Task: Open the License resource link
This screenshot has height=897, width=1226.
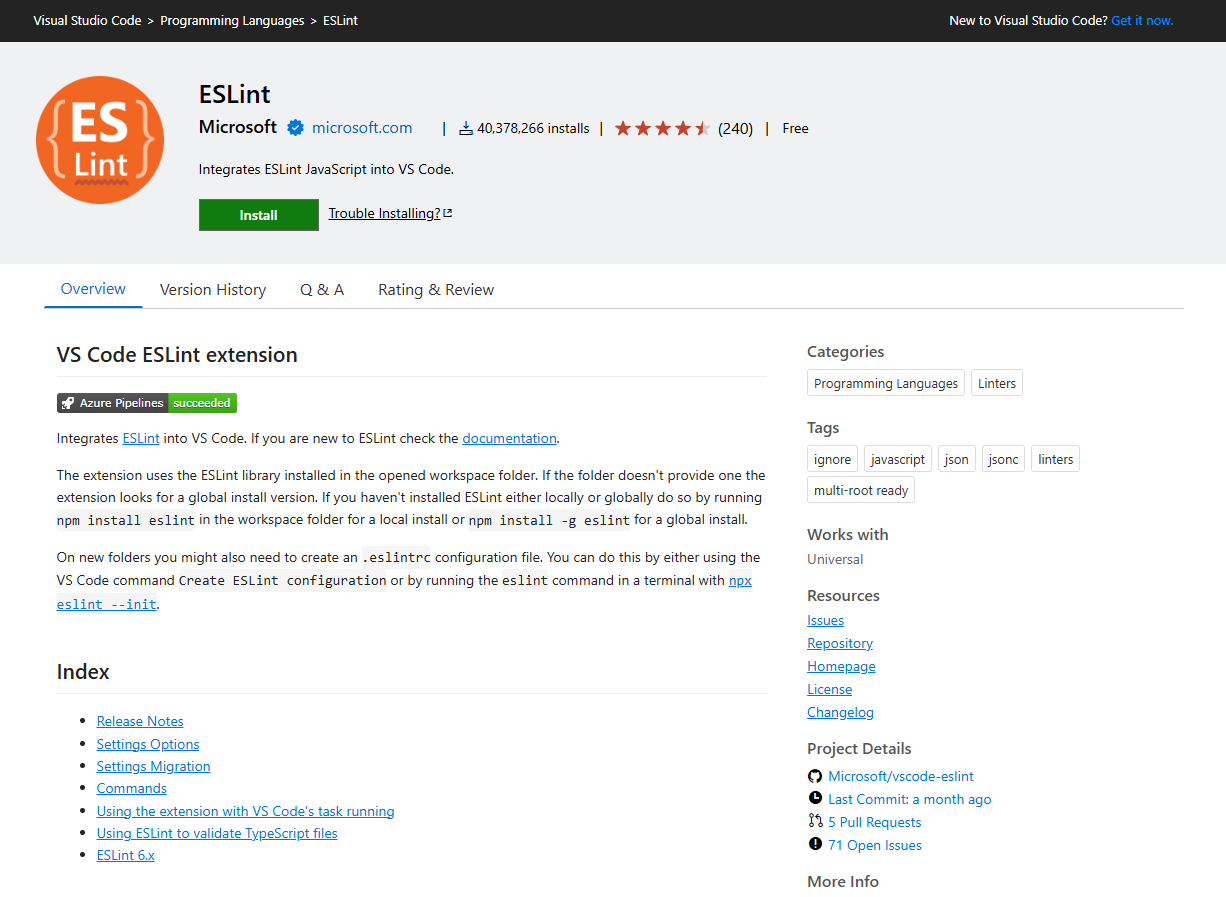Action: point(830,689)
